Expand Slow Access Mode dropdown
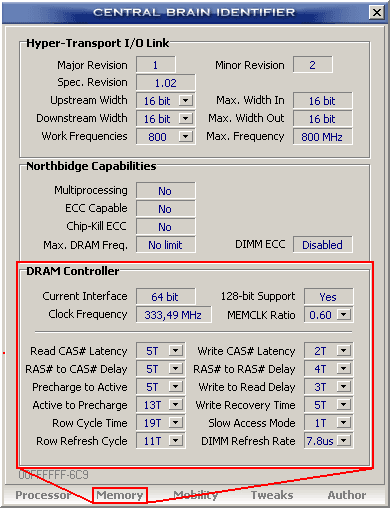This screenshot has height=508, width=390. (x=344, y=423)
